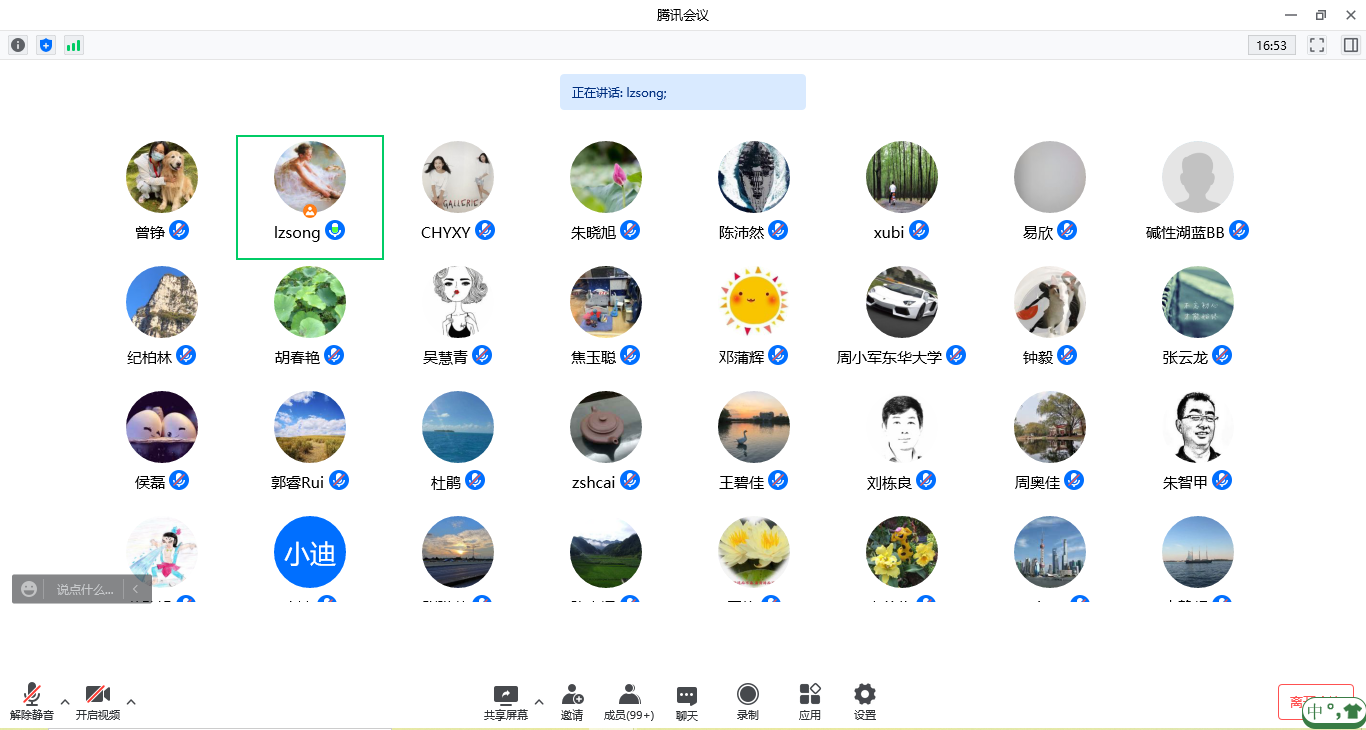Toggle the side panel layout icon

tap(1350, 45)
